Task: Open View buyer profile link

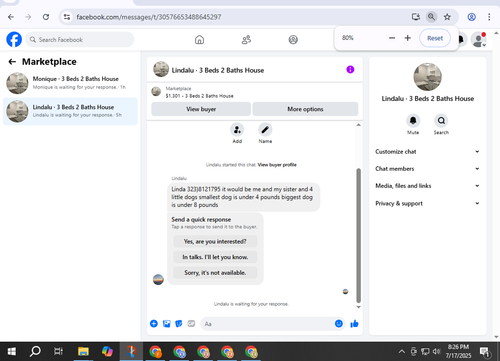Action: tap(277, 165)
